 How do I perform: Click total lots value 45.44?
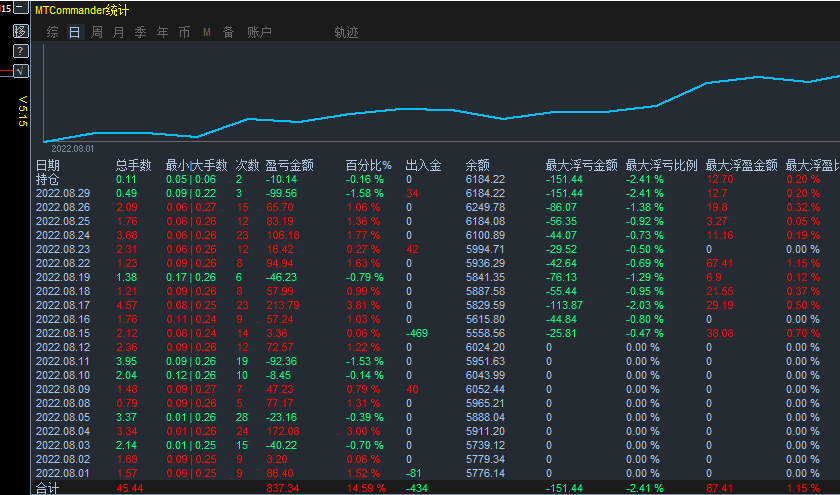click(130, 488)
